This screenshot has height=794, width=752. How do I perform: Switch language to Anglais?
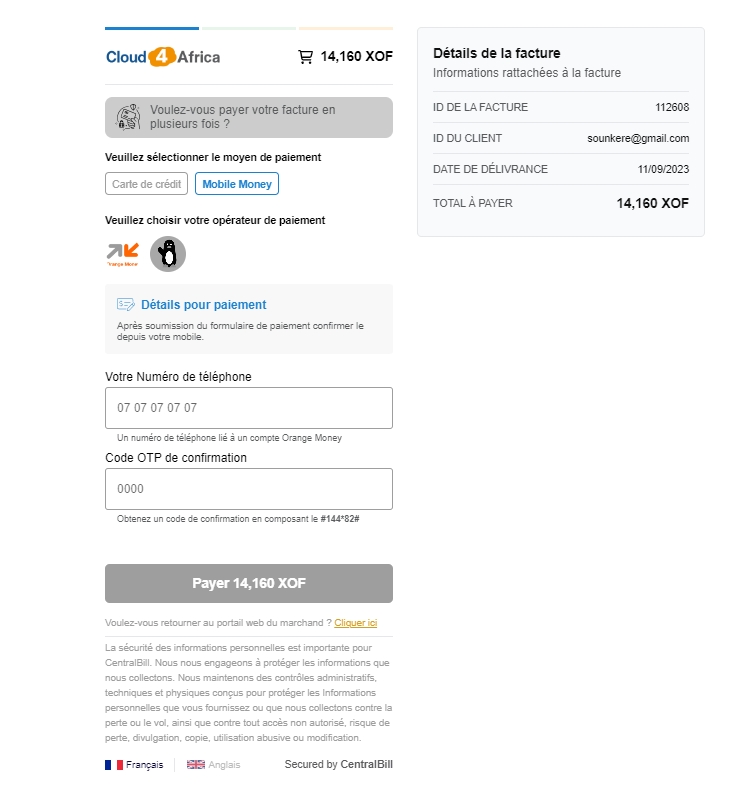225,765
